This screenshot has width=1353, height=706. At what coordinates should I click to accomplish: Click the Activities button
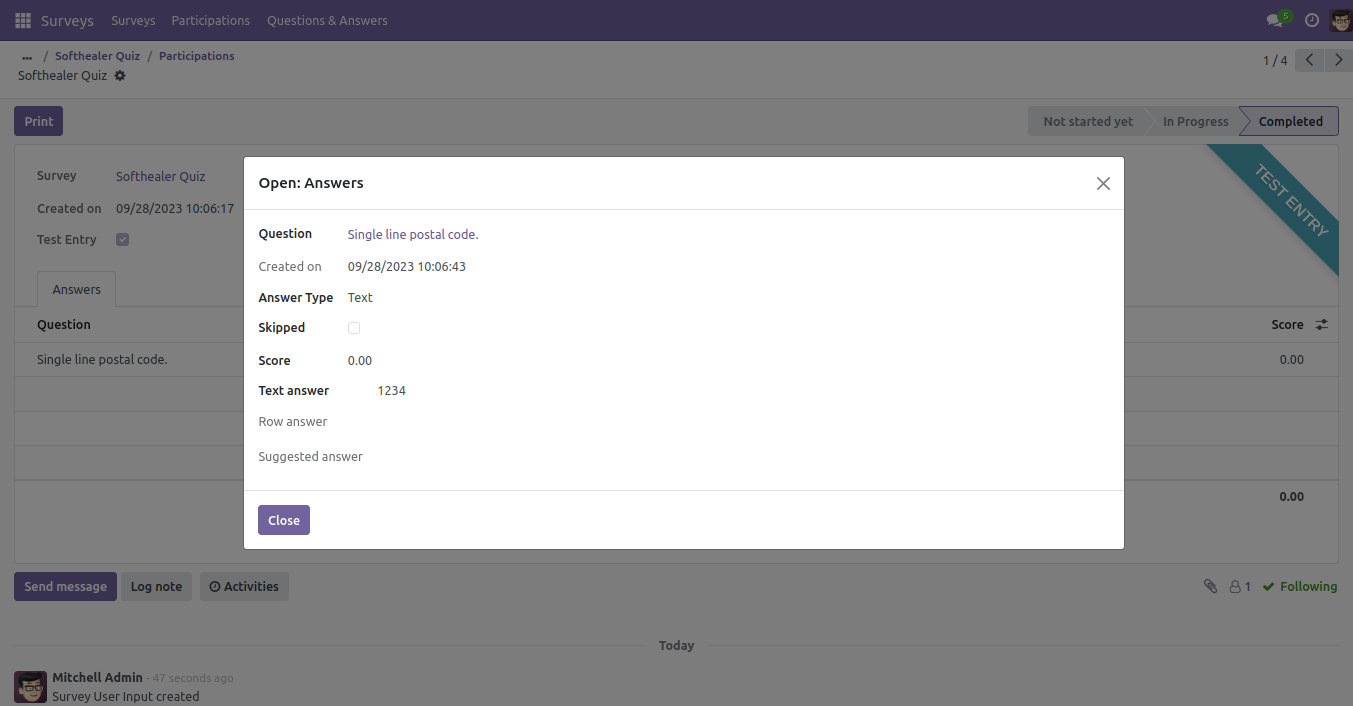tap(244, 587)
